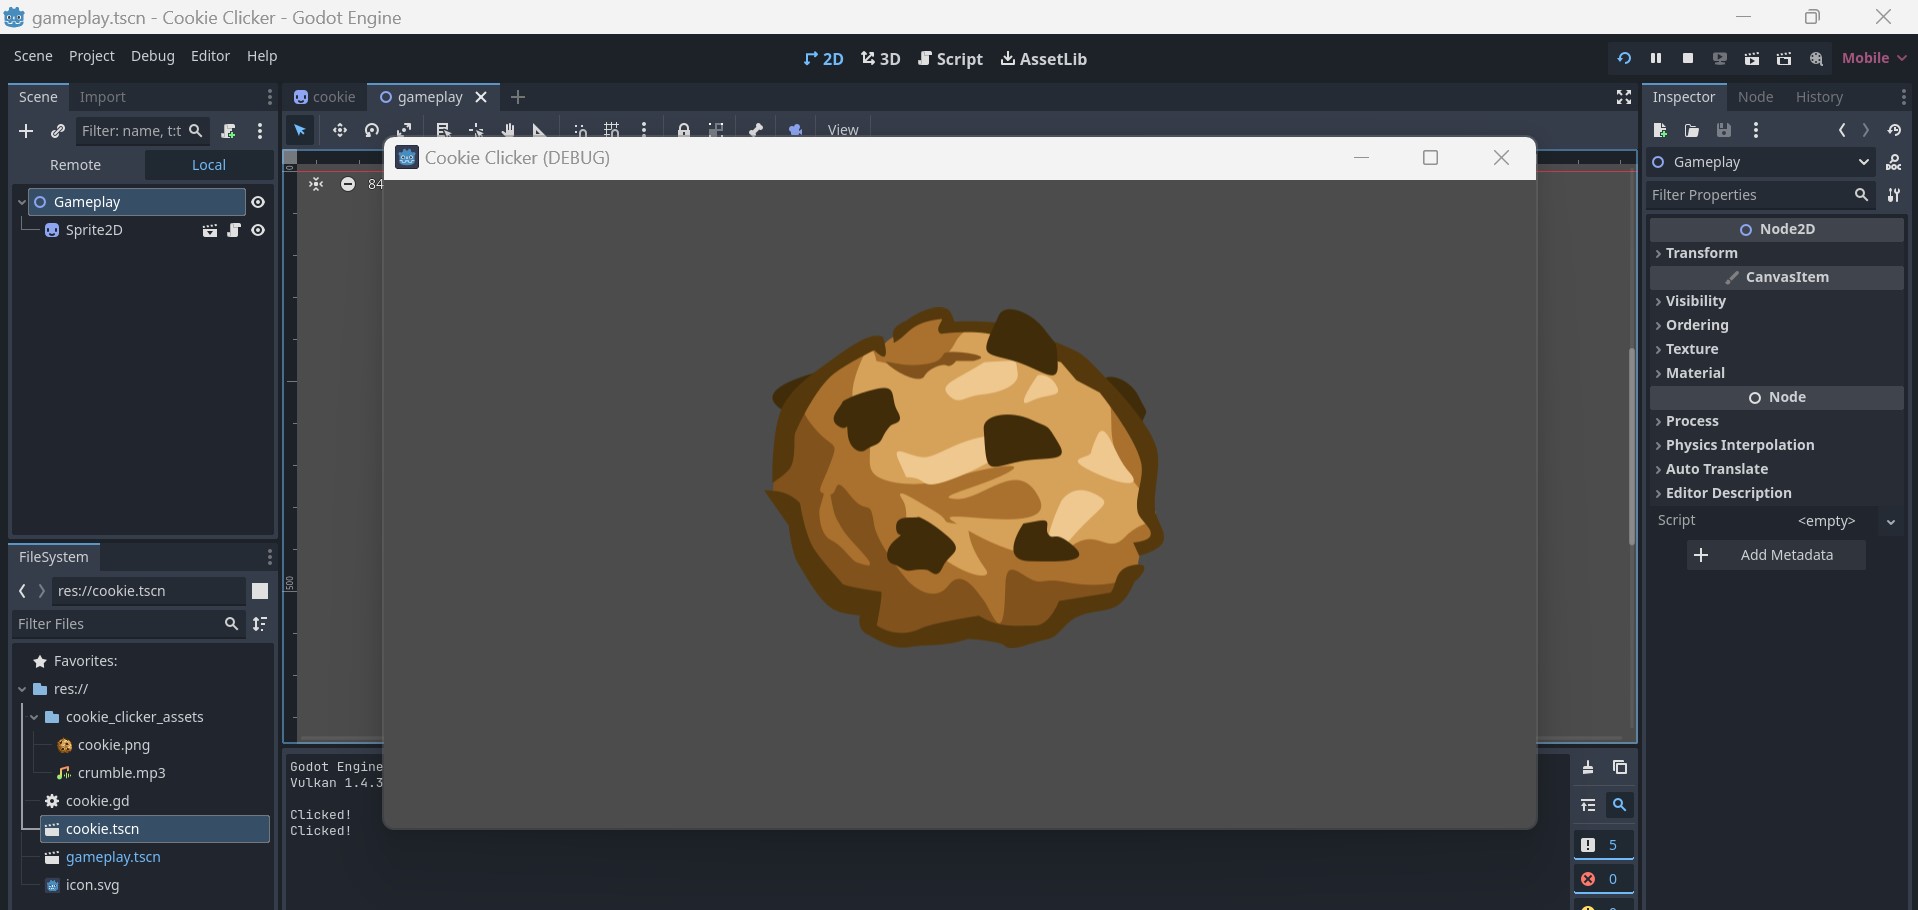Go to previous edited object in Inspector
Viewport: 1918px width, 910px height.
[1842, 131]
